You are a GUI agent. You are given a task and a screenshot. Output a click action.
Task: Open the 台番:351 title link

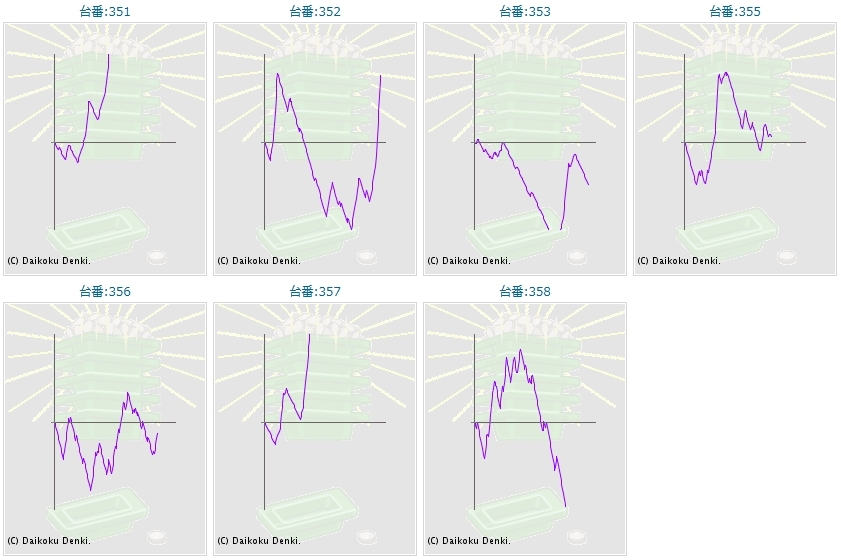coord(105,12)
